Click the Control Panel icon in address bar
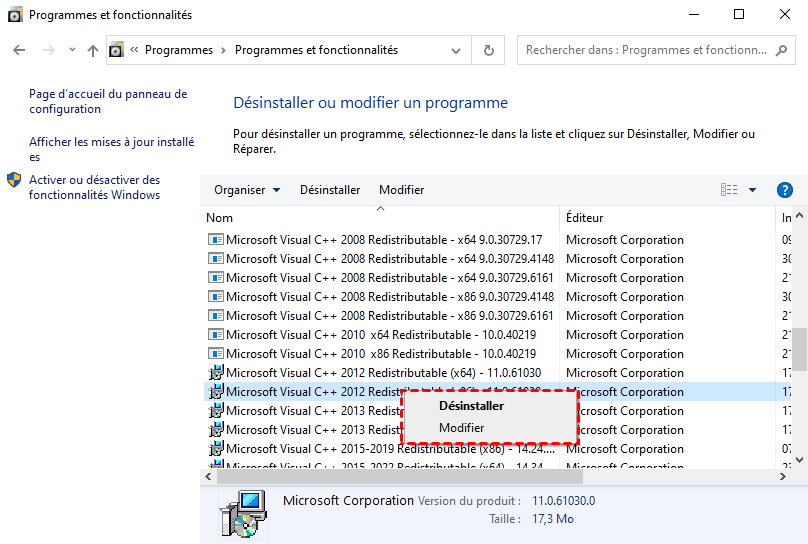 point(116,50)
